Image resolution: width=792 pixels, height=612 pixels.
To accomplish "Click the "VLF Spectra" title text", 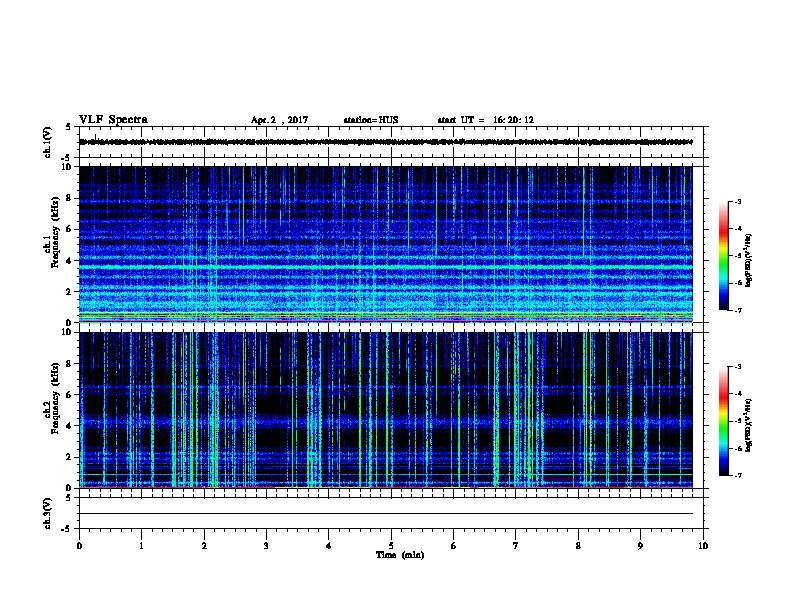I will tap(113, 120).
